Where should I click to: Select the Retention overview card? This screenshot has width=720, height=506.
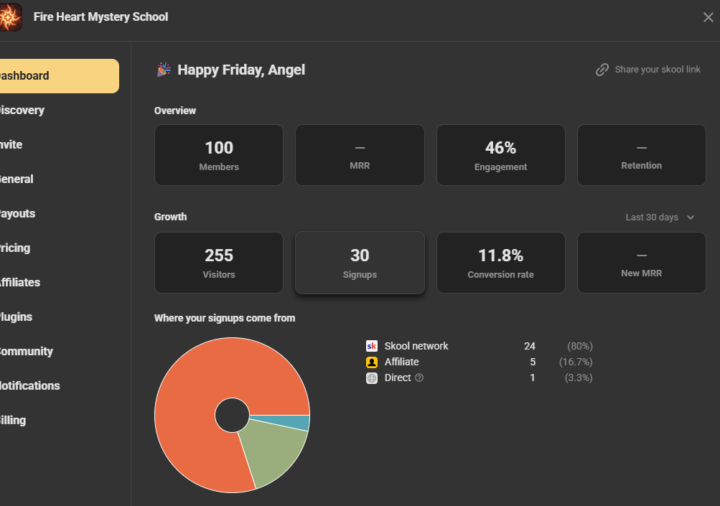[641, 155]
